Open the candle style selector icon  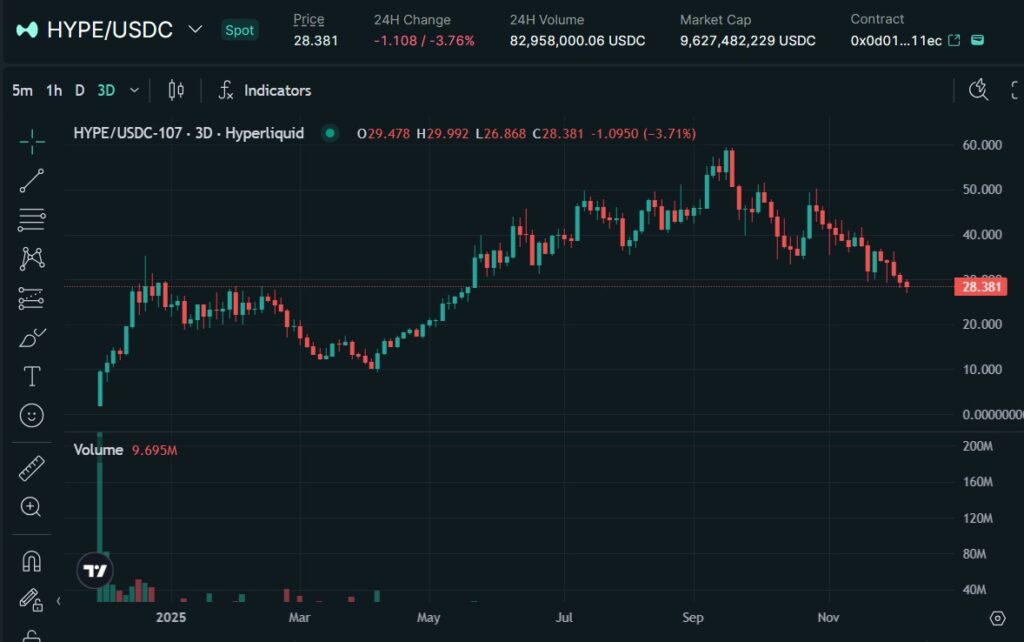[x=176, y=90]
